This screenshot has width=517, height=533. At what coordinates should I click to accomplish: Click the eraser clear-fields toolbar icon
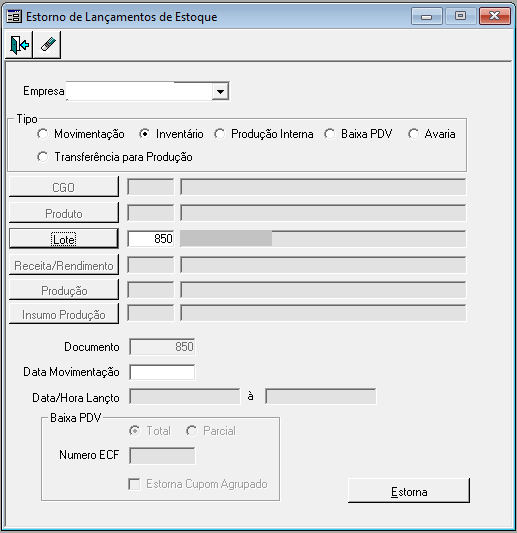(47, 45)
